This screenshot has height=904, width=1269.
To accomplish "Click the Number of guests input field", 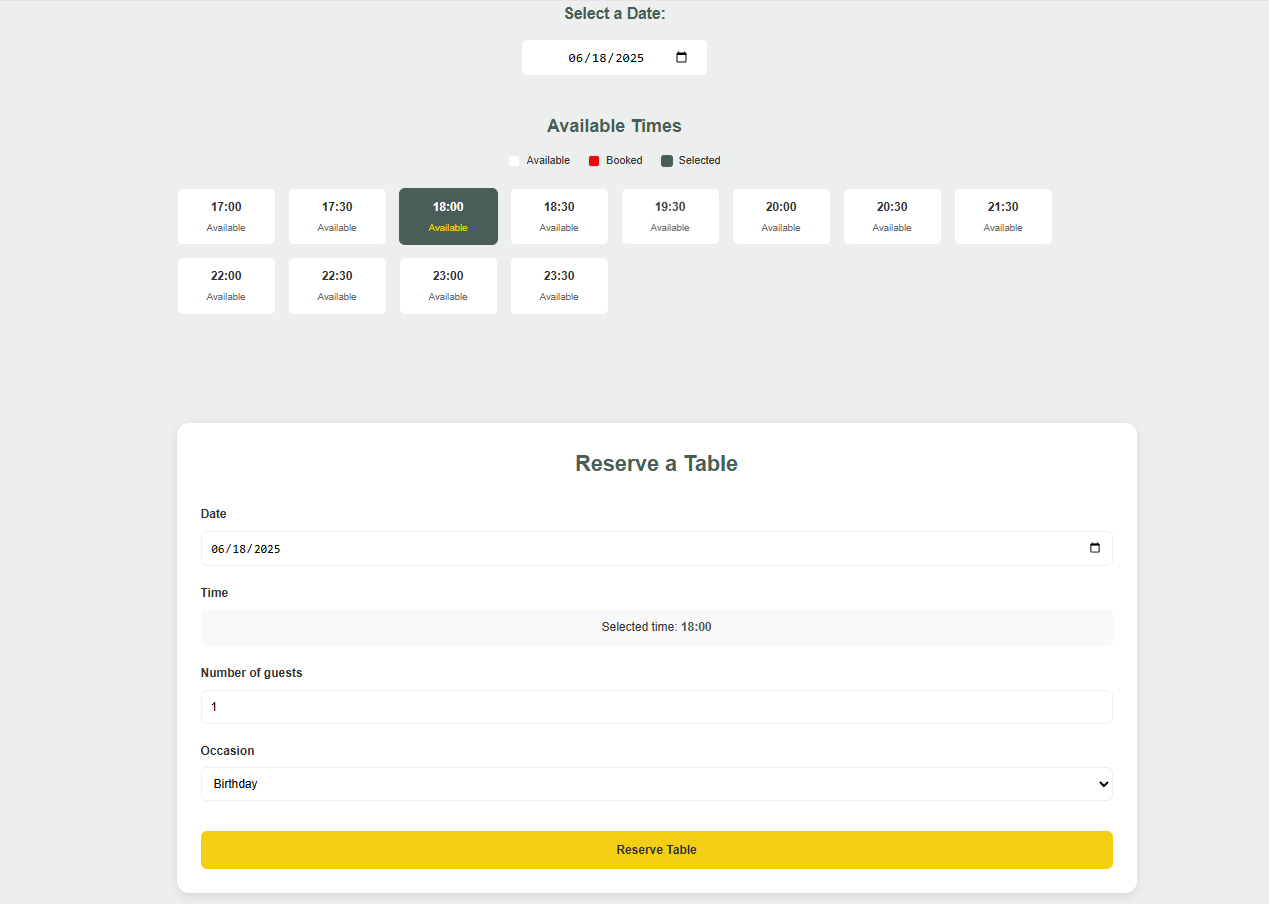I will [656, 707].
